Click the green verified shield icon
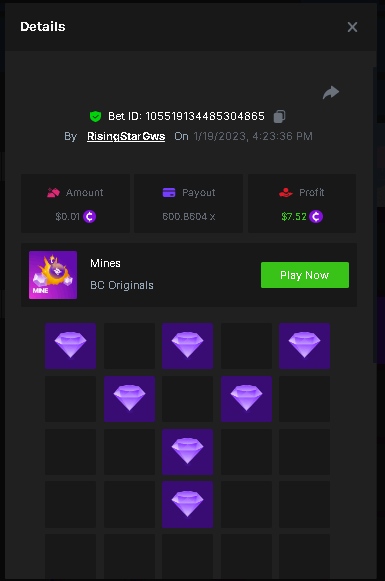Viewport: 385px width, 581px height. (x=96, y=116)
